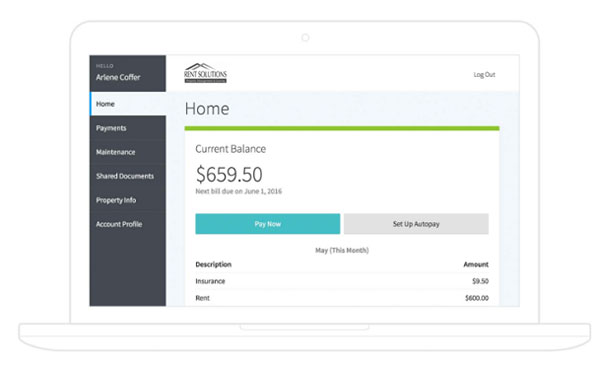Image resolution: width=596 pixels, height=375 pixels.
Task: Go to Payments in the sidebar
Action: point(128,128)
